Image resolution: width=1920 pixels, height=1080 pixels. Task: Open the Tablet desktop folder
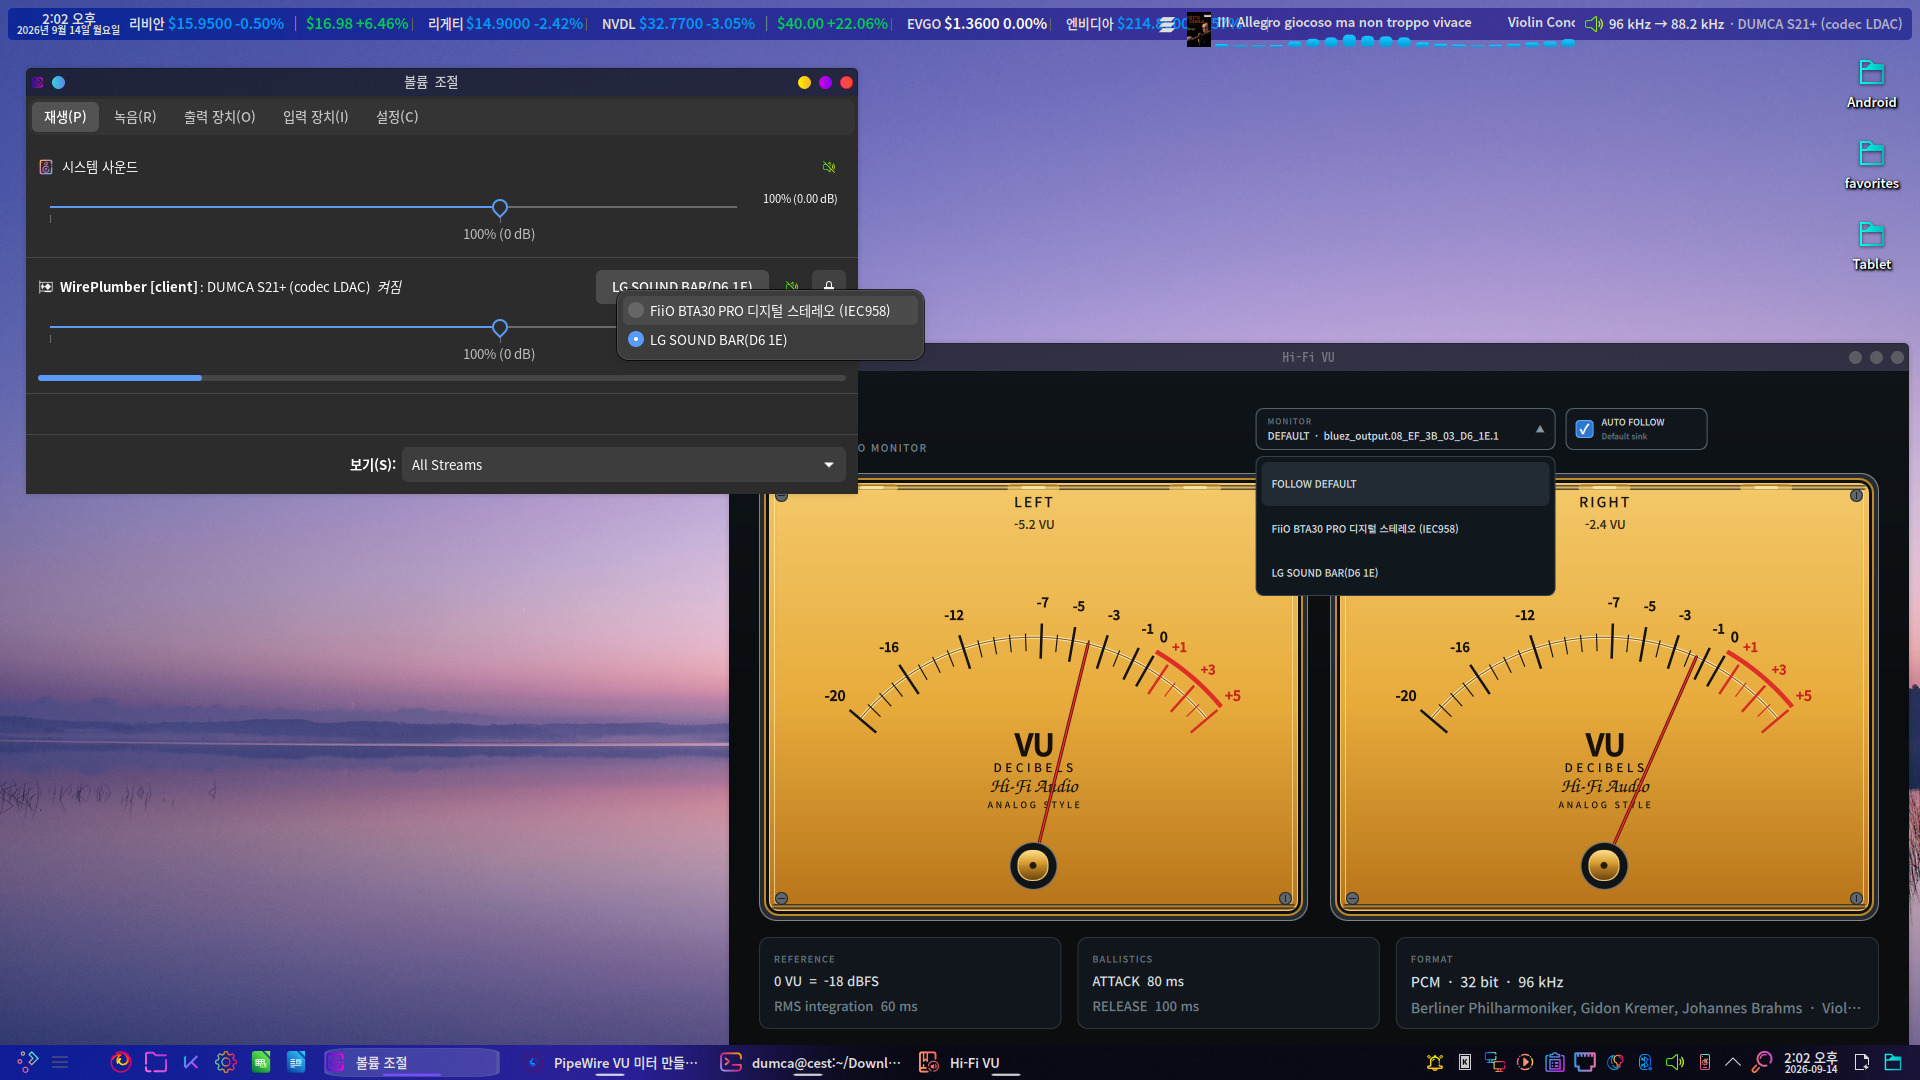[x=1871, y=245]
